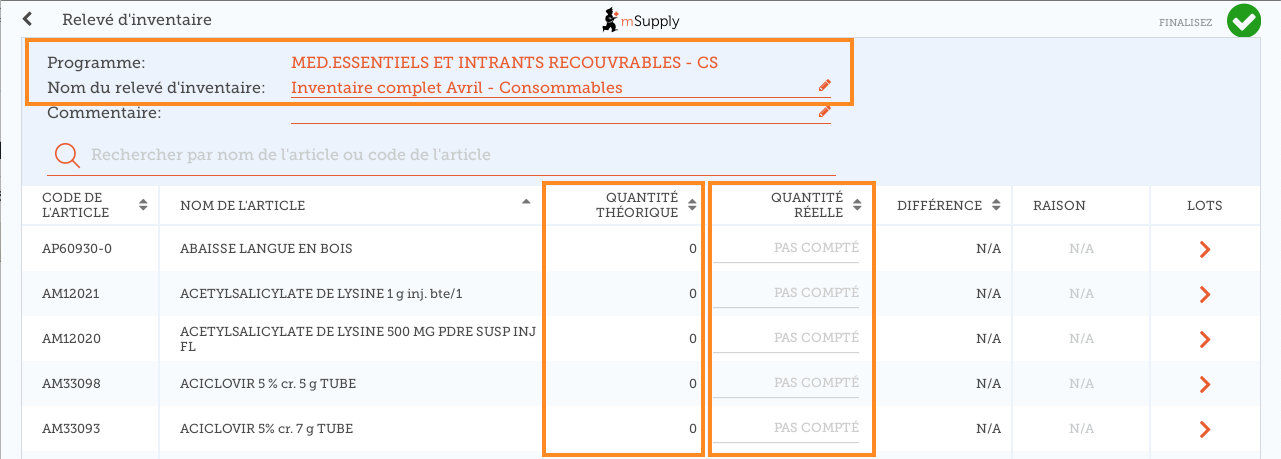Click the mSupply logo in header
The height and width of the screenshot is (459, 1281).
pos(640,19)
